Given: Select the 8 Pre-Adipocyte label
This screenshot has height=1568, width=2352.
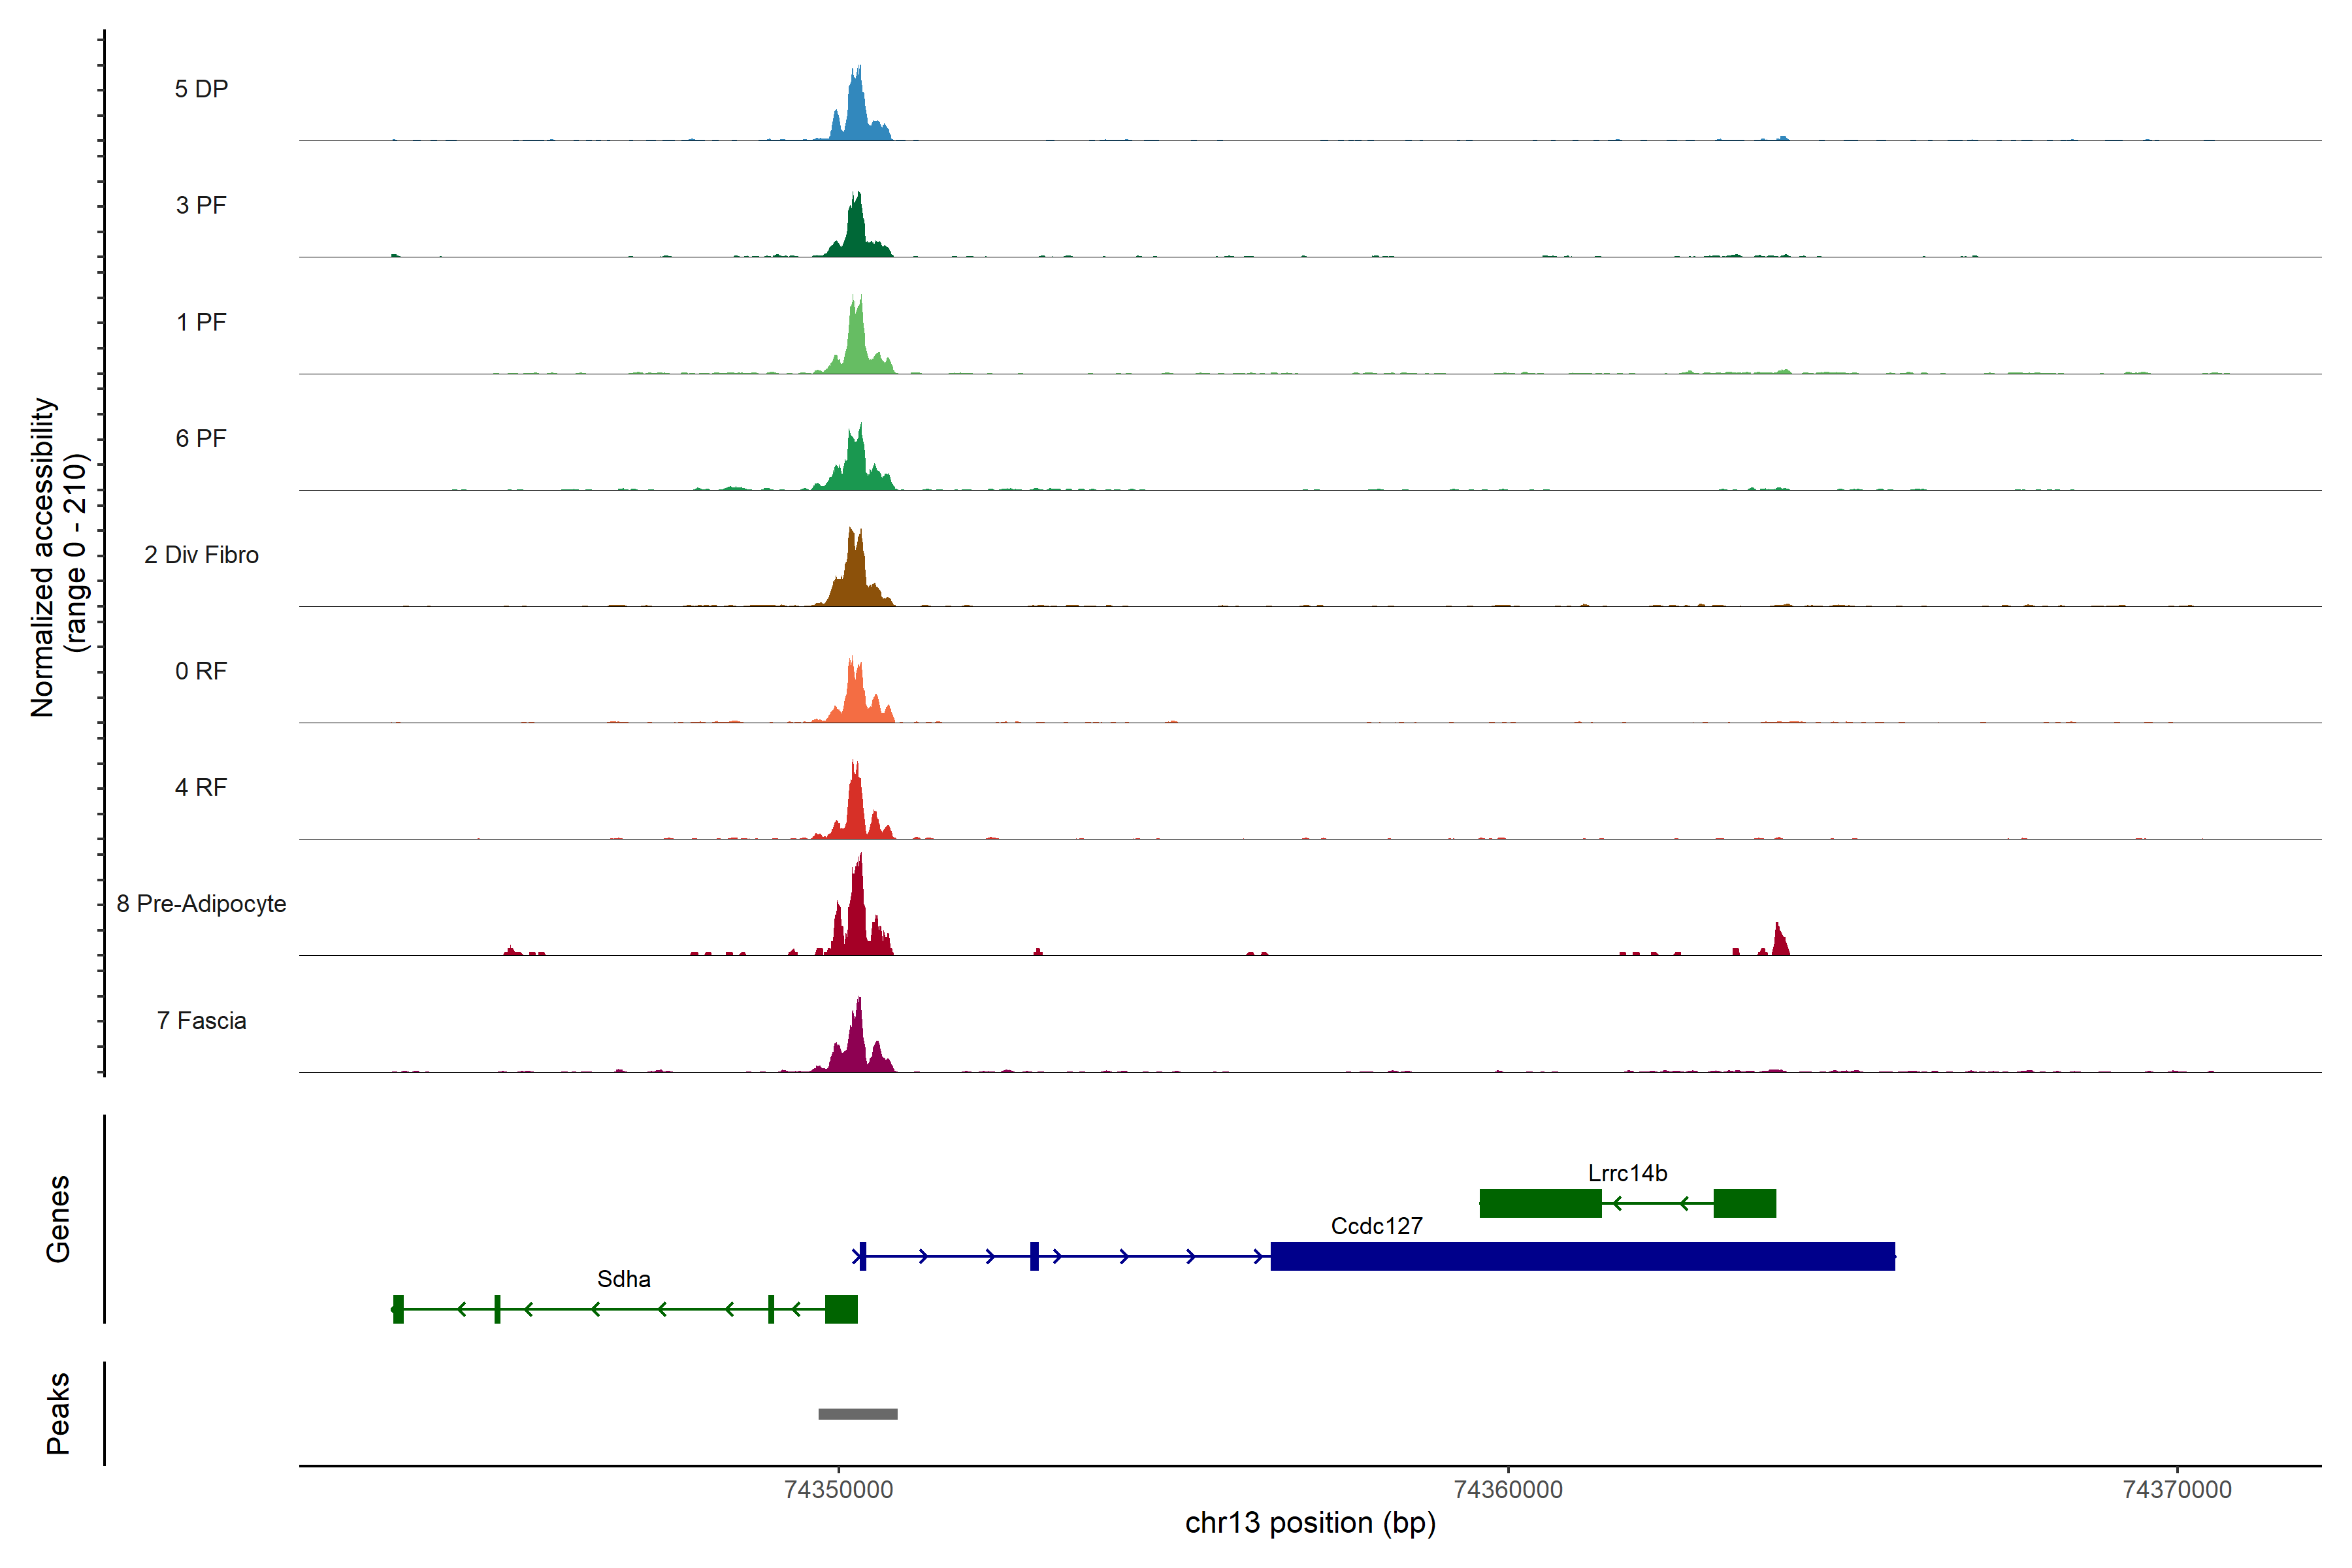Looking at the screenshot, I should (201, 904).
